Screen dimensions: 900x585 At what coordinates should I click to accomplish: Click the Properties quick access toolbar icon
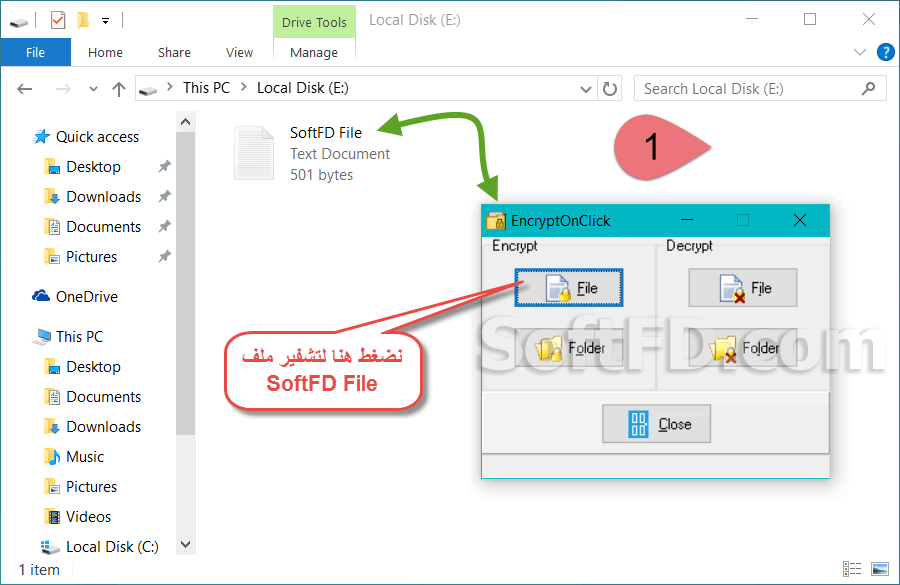pyautogui.click(x=58, y=21)
